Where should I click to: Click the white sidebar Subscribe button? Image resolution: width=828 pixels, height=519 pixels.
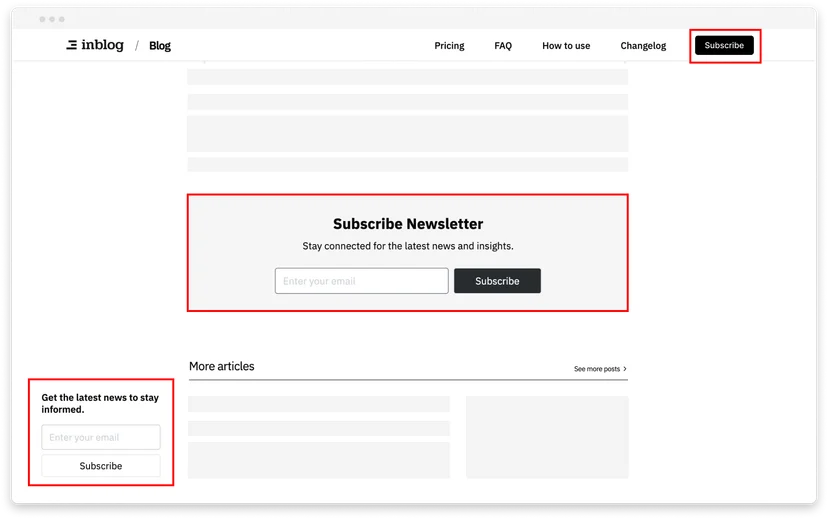click(x=101, y=466)
